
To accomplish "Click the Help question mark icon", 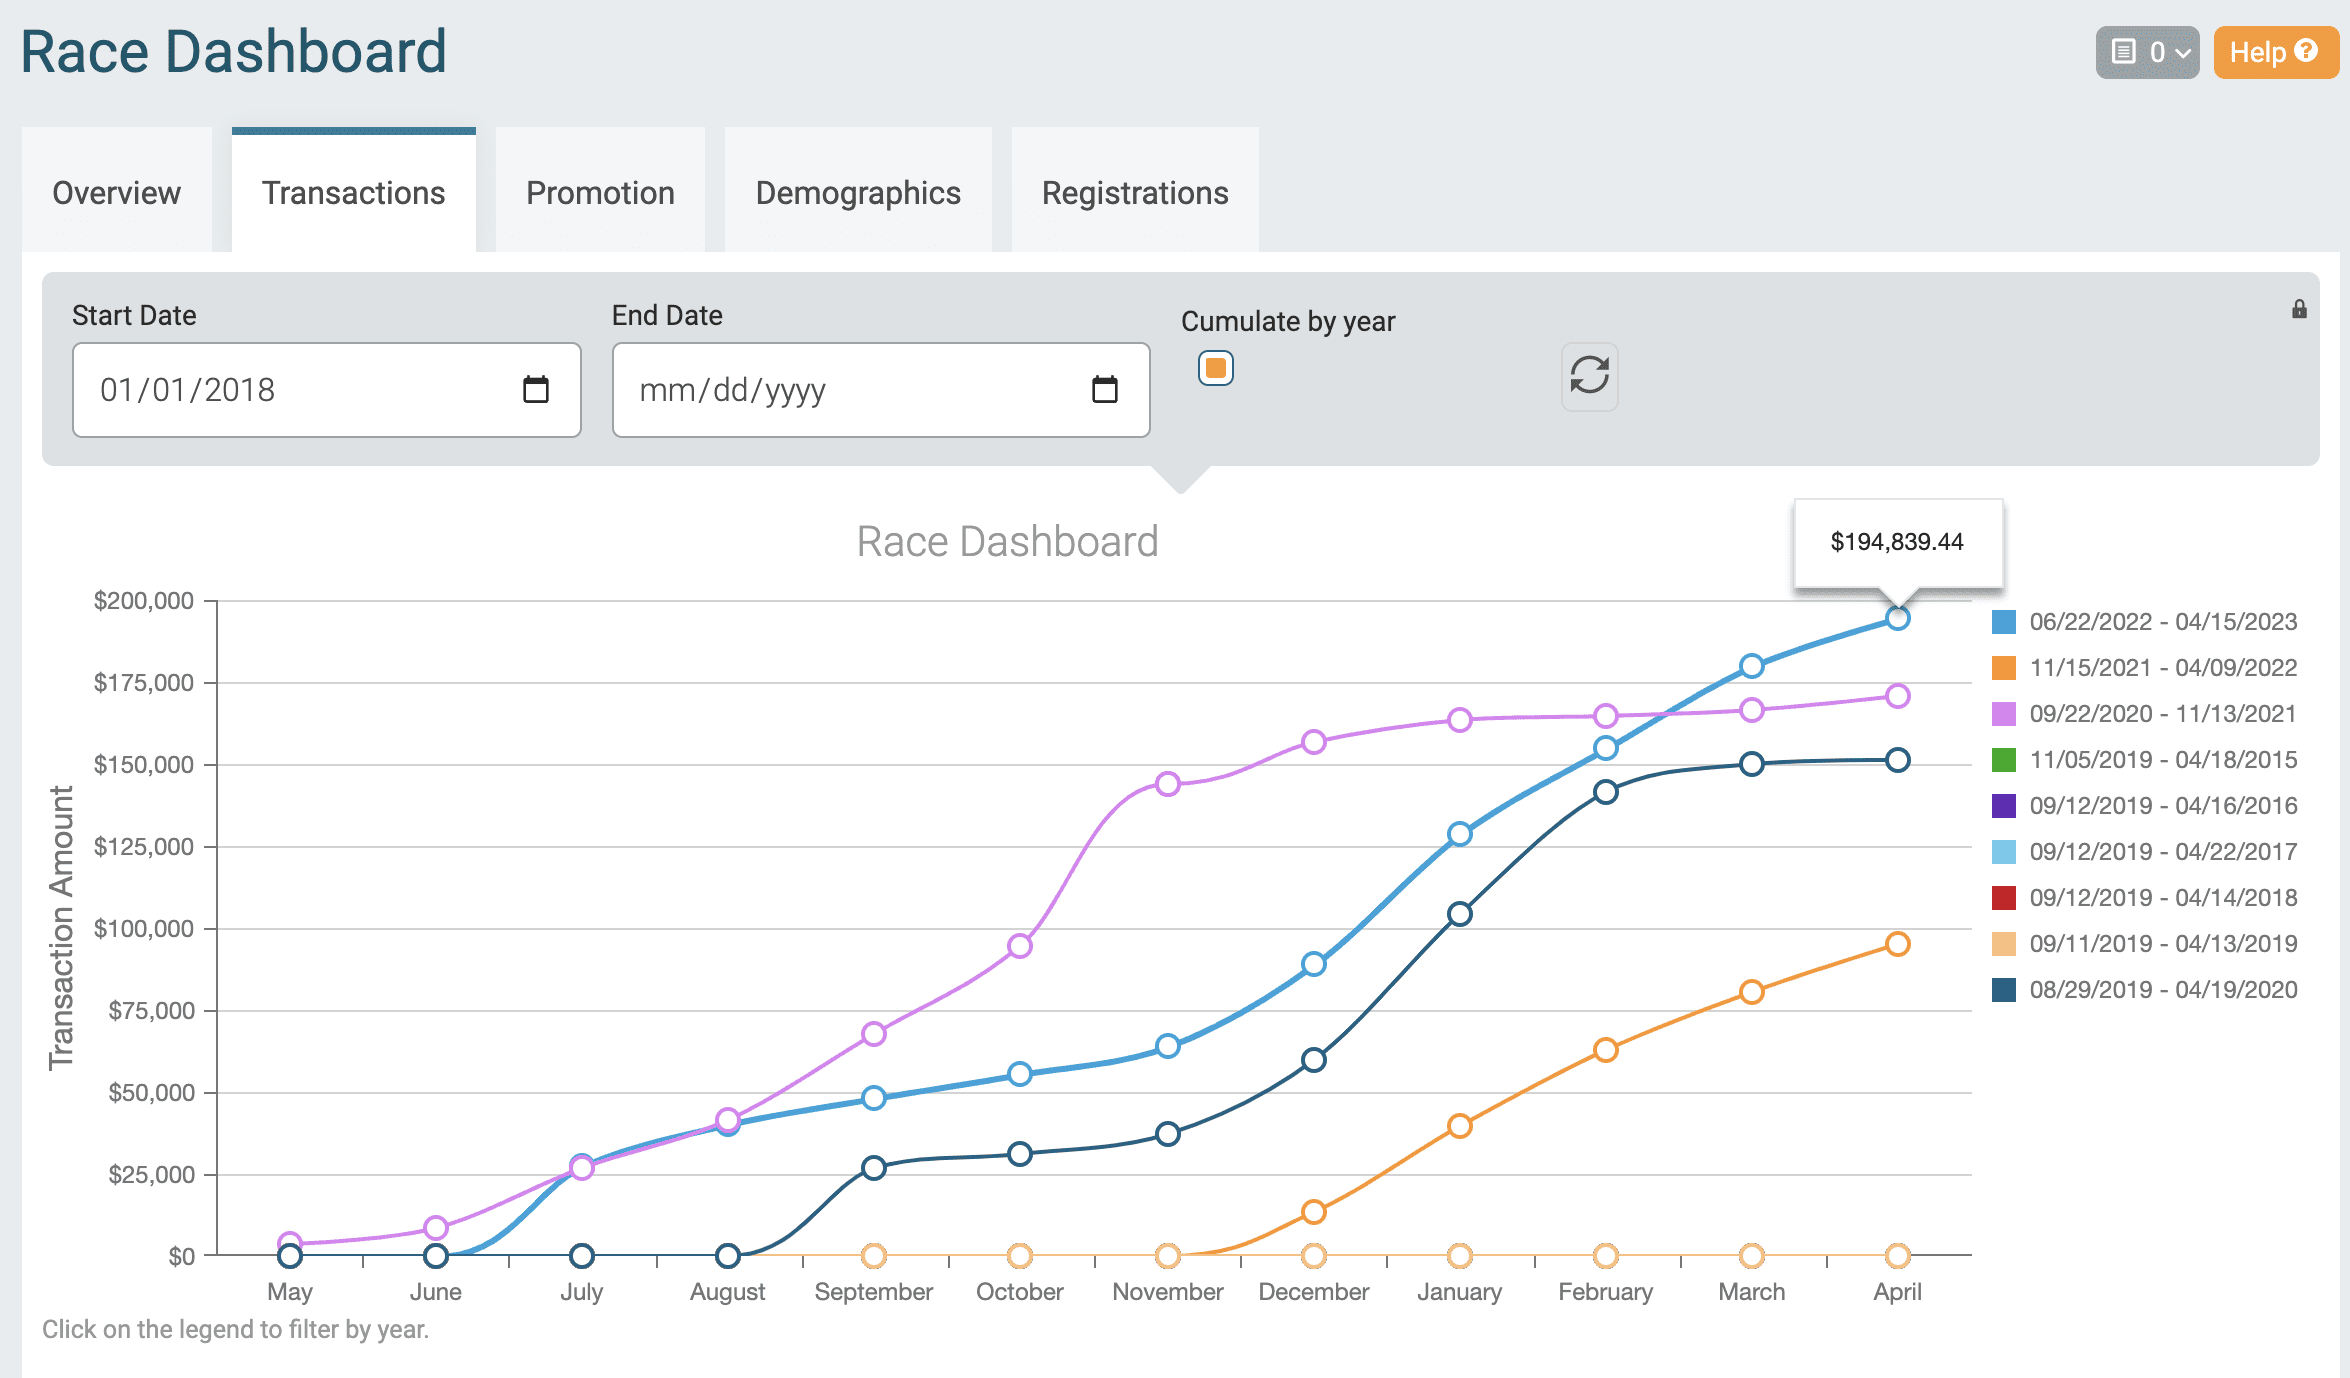I will [x=2305, y=52].
